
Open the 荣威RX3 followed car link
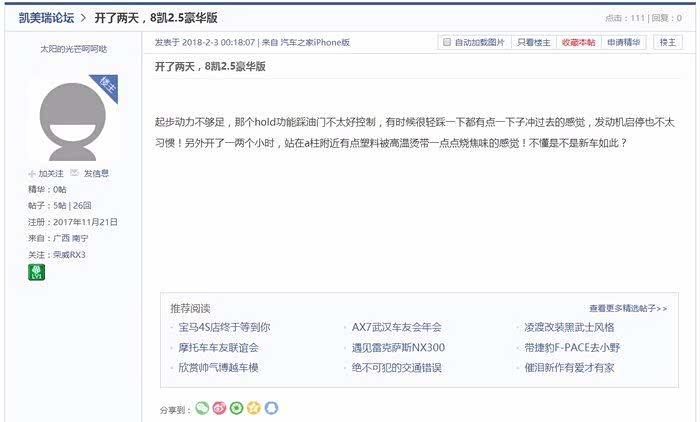[69, 254]
